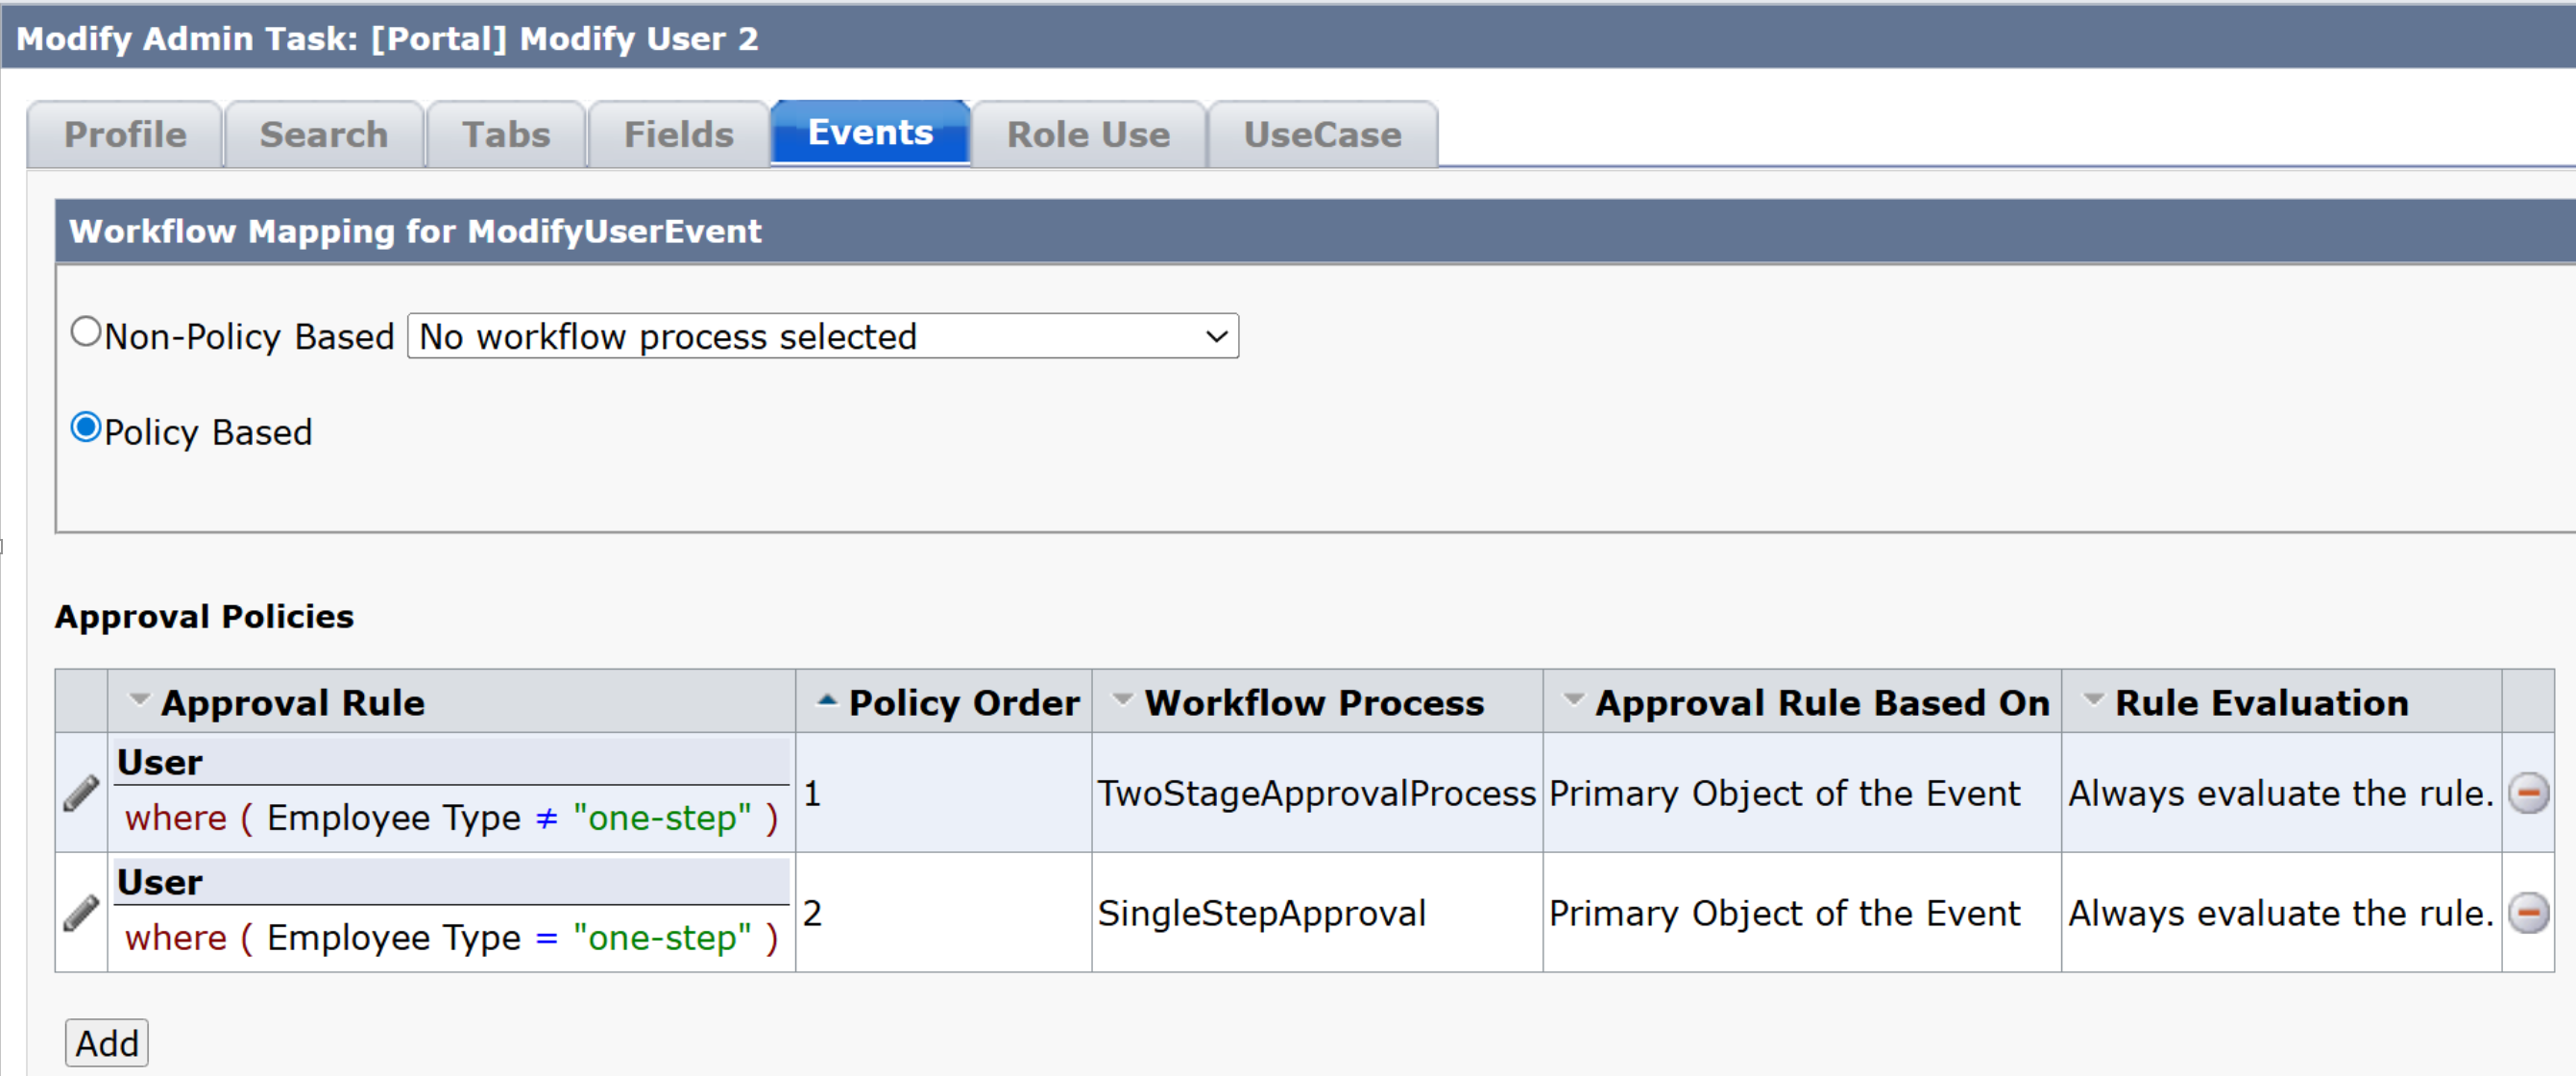Open the Fields tab
This screenshot has height=1076, width=2576.
click(678, 134)
